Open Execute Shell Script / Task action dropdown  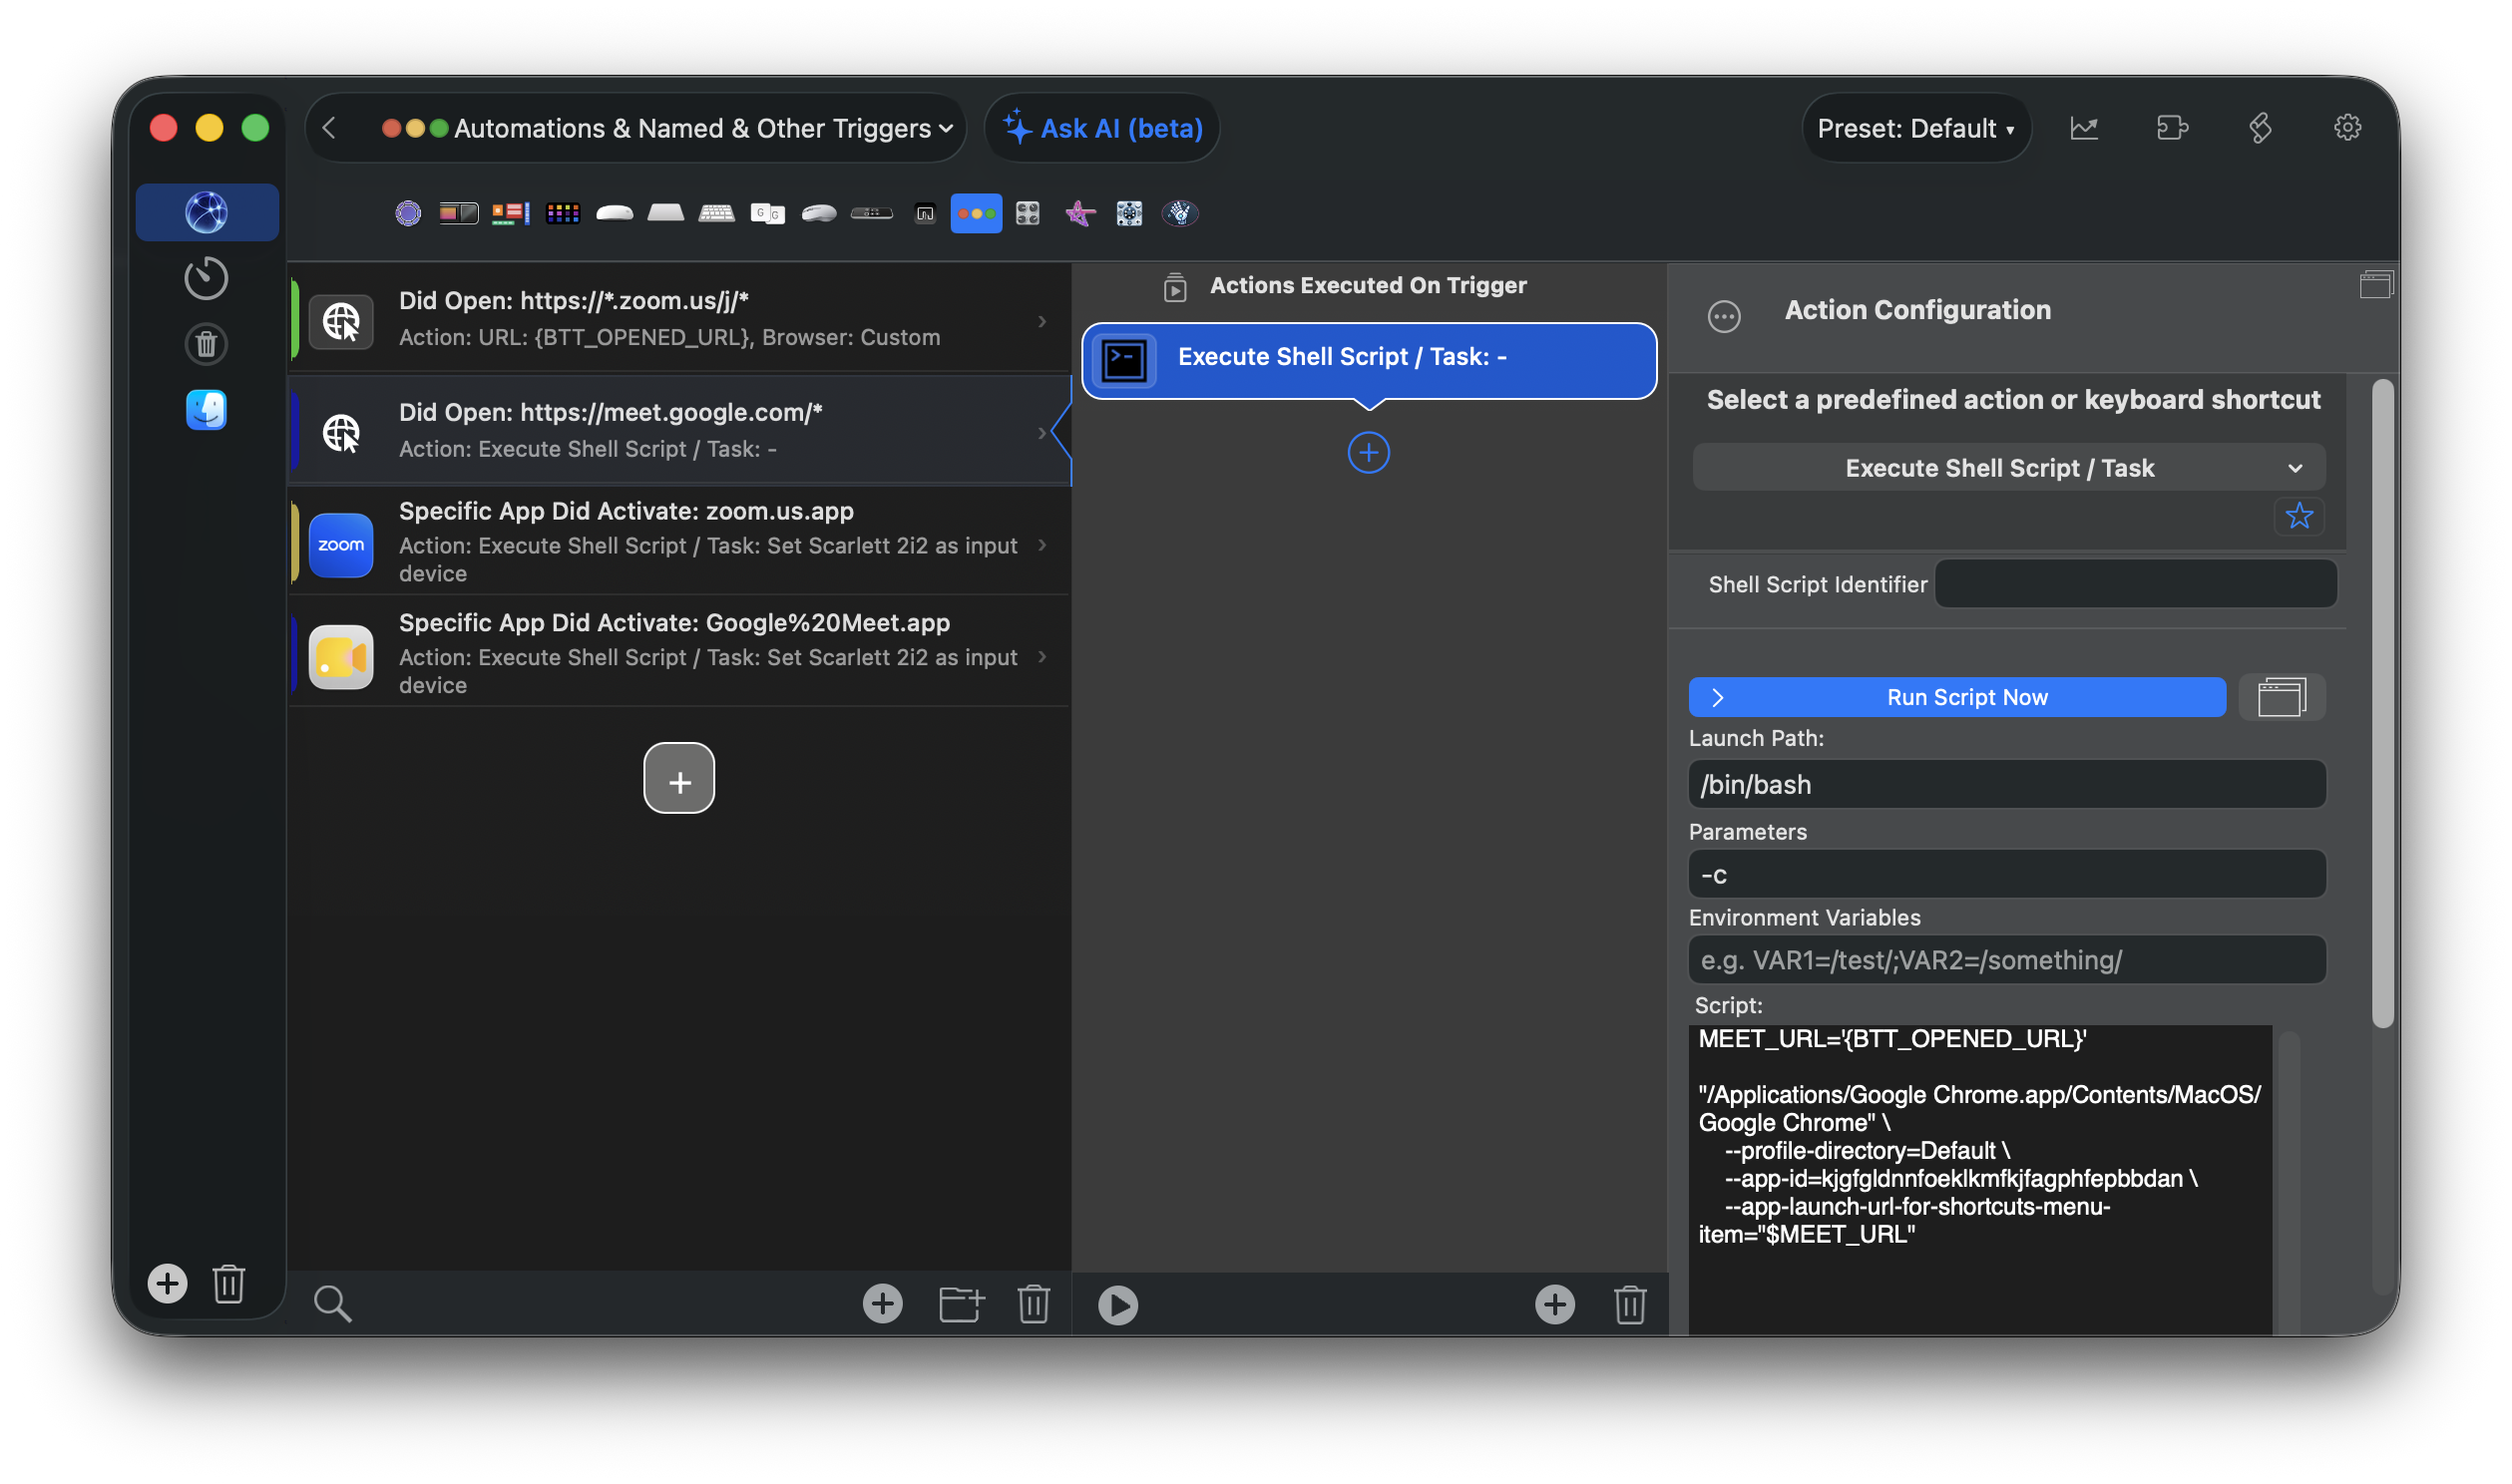click(x=2008, y=468)
